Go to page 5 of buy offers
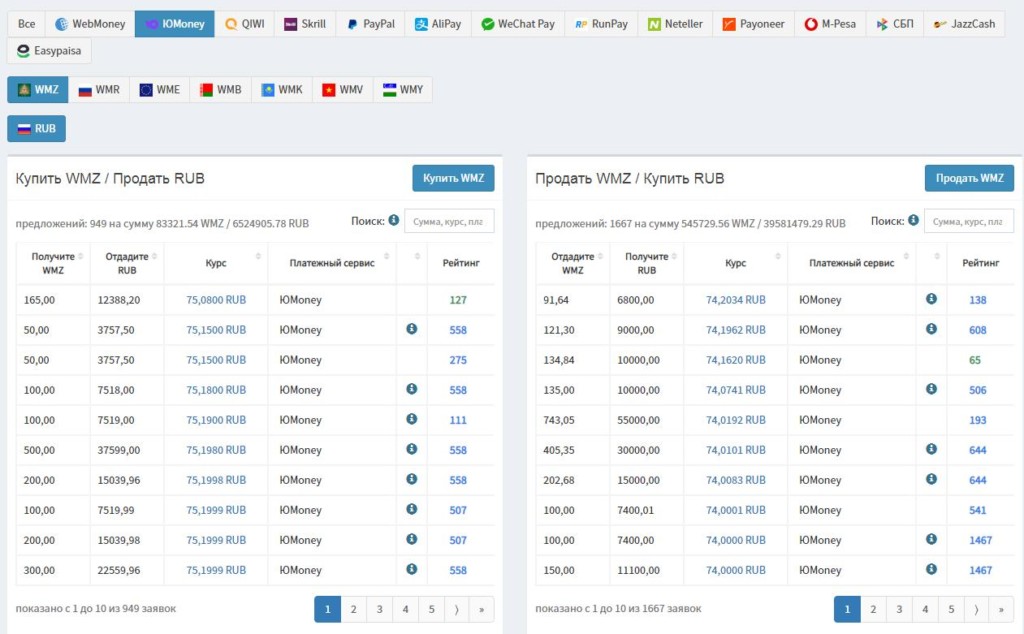The image size is (1024, 634). [x=431, y=609]
